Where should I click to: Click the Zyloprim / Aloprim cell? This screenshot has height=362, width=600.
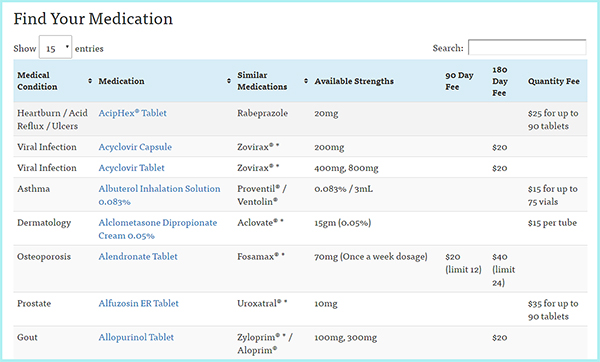[265, 344]
